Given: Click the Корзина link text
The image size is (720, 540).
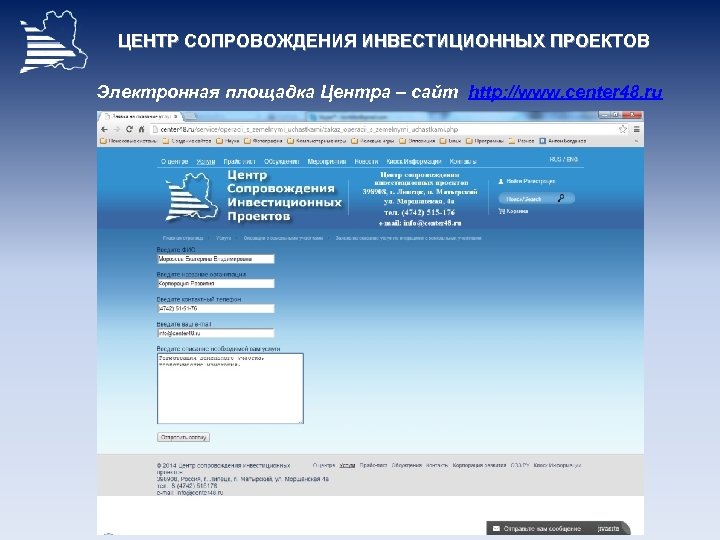Looking at the screenshot, I should (x=517, y=211).
